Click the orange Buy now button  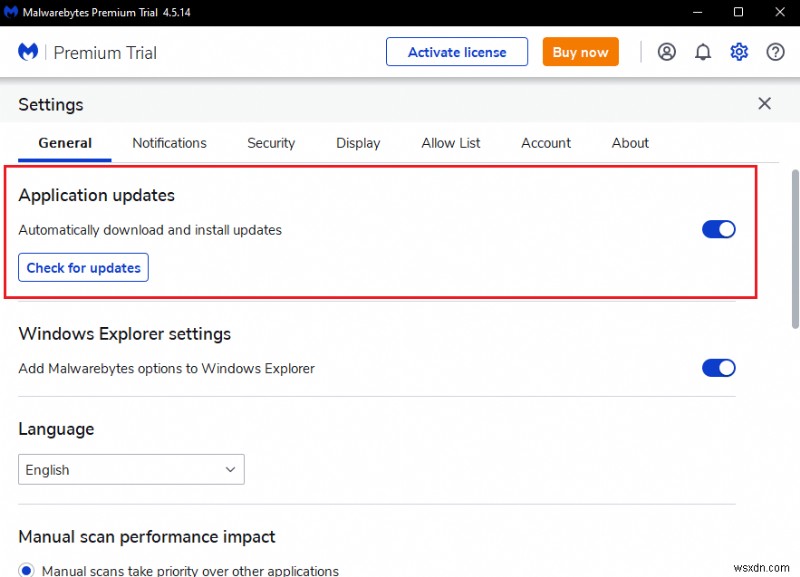click(580, 52)
